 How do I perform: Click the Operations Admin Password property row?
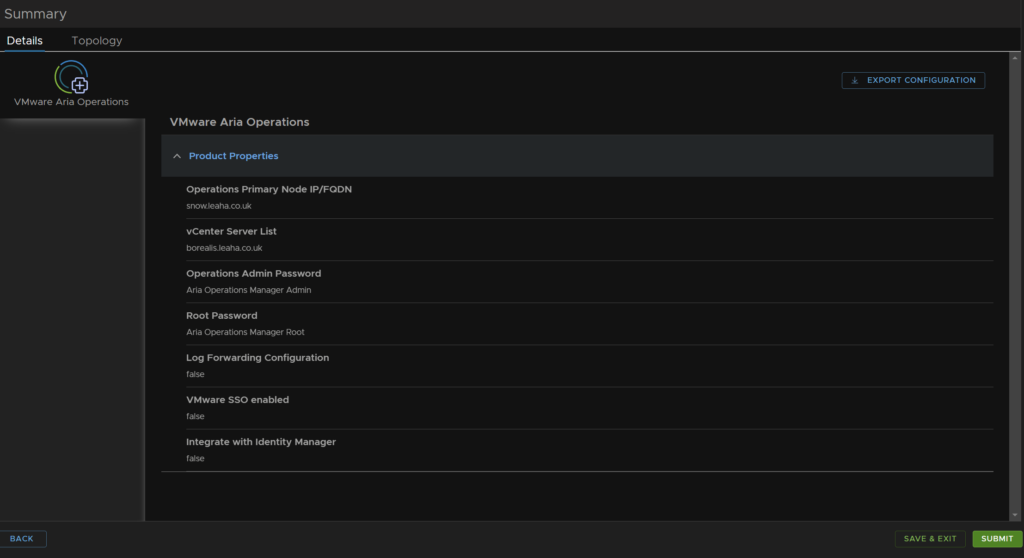589,282
